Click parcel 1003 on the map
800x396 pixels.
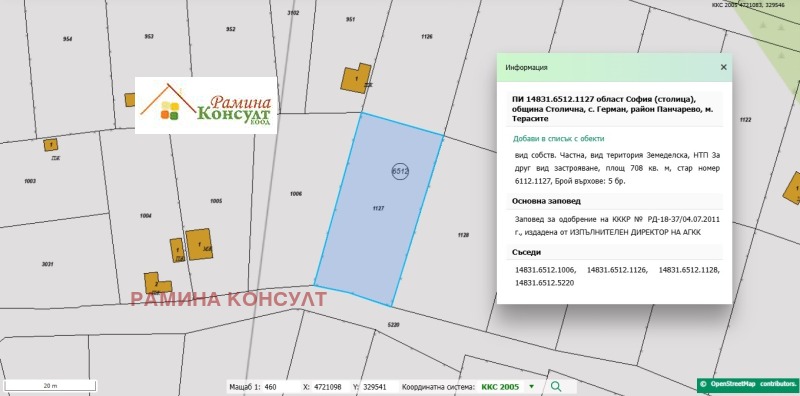pyautogui.click(x=30, y=181)
